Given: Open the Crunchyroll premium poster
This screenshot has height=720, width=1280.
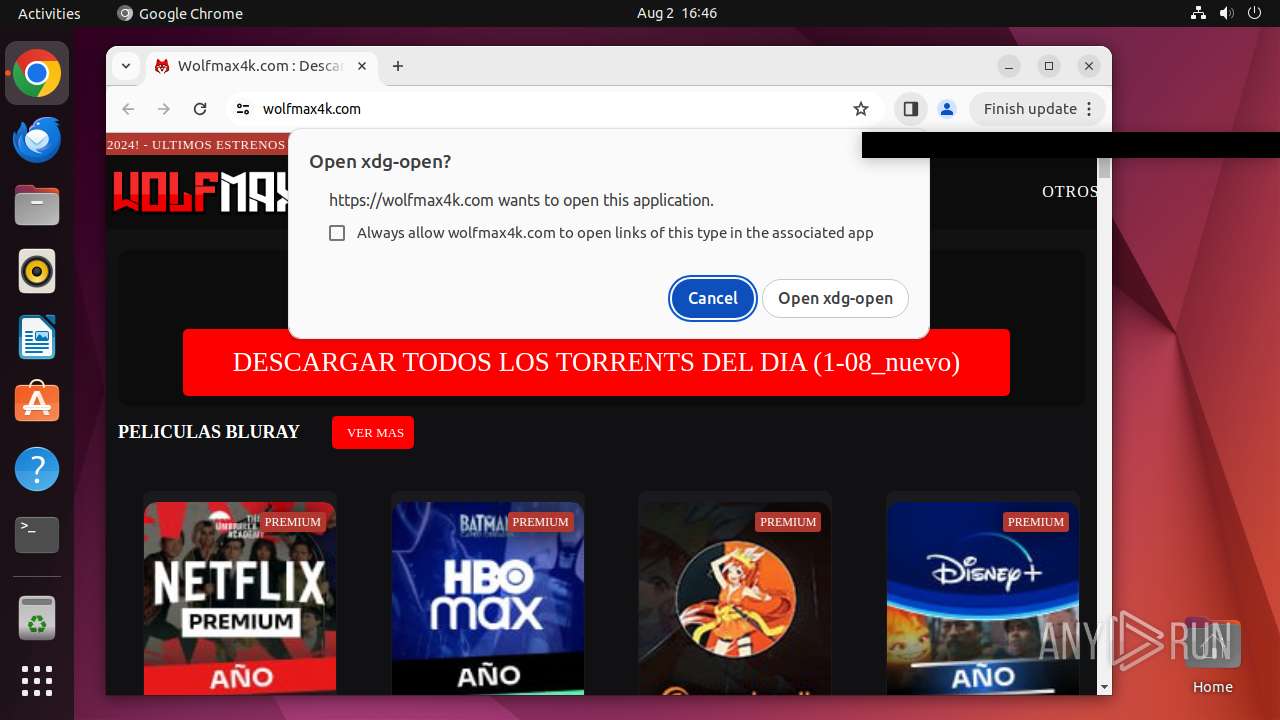Looking at the screenshot, I should (x=735, y=598).
